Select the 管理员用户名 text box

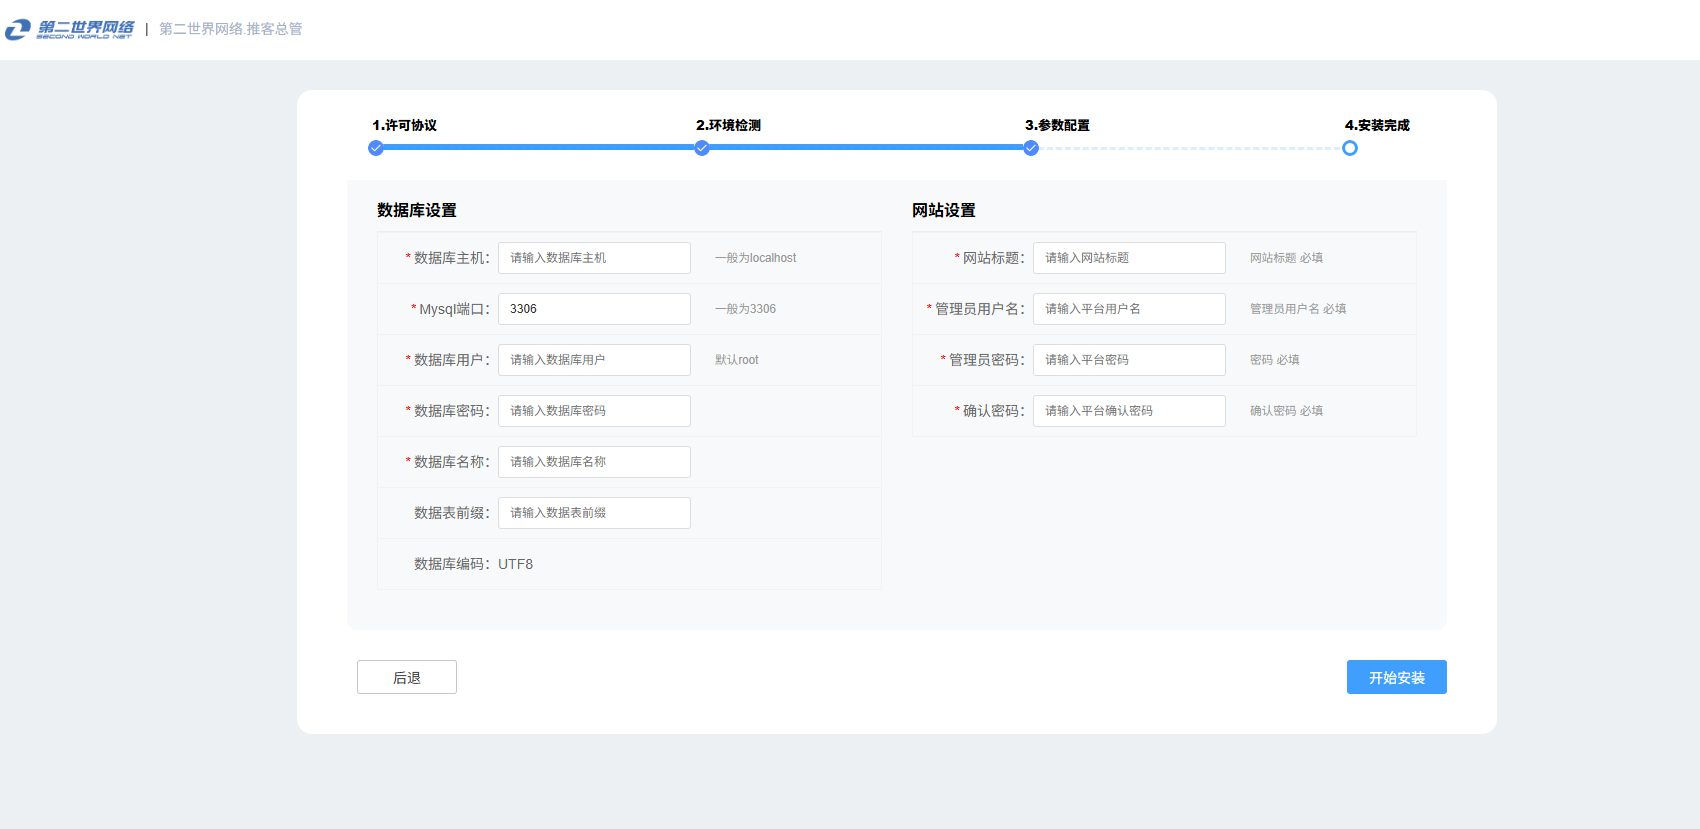(1129, 309)
